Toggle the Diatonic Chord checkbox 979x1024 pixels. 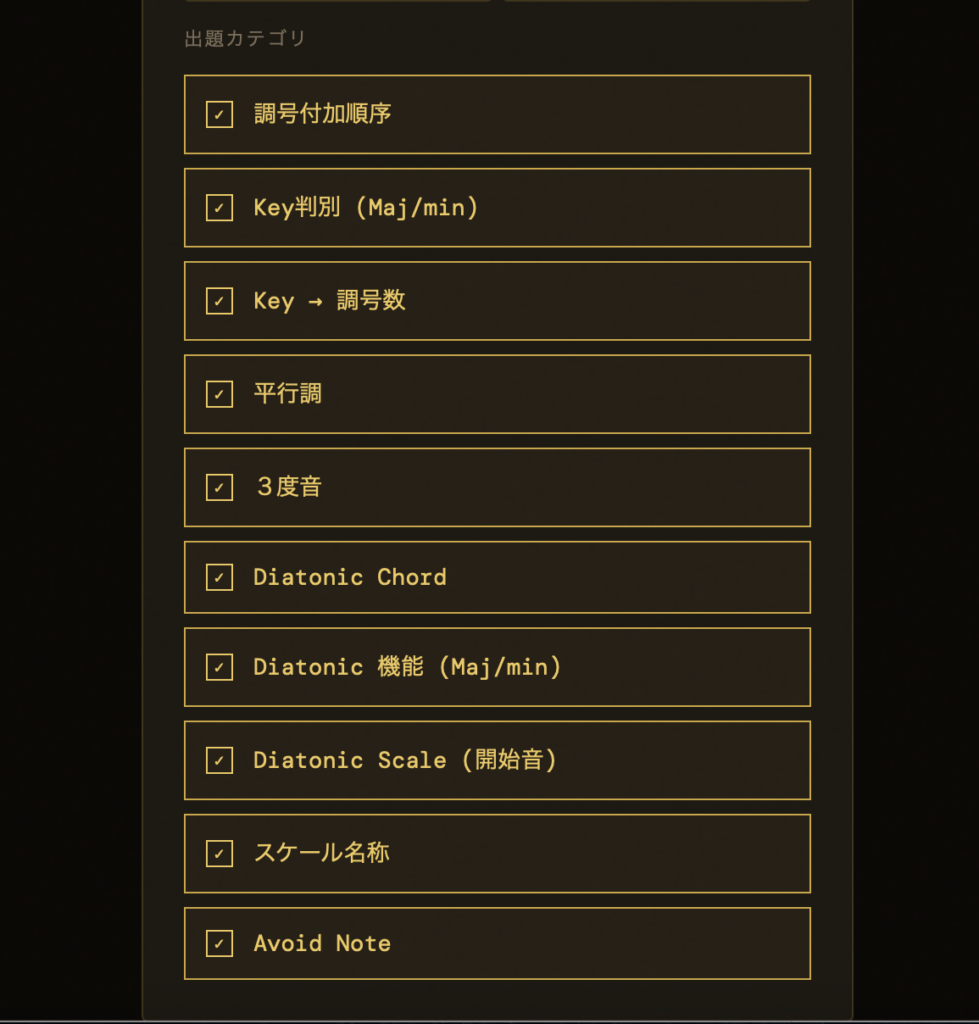point(219,577)
